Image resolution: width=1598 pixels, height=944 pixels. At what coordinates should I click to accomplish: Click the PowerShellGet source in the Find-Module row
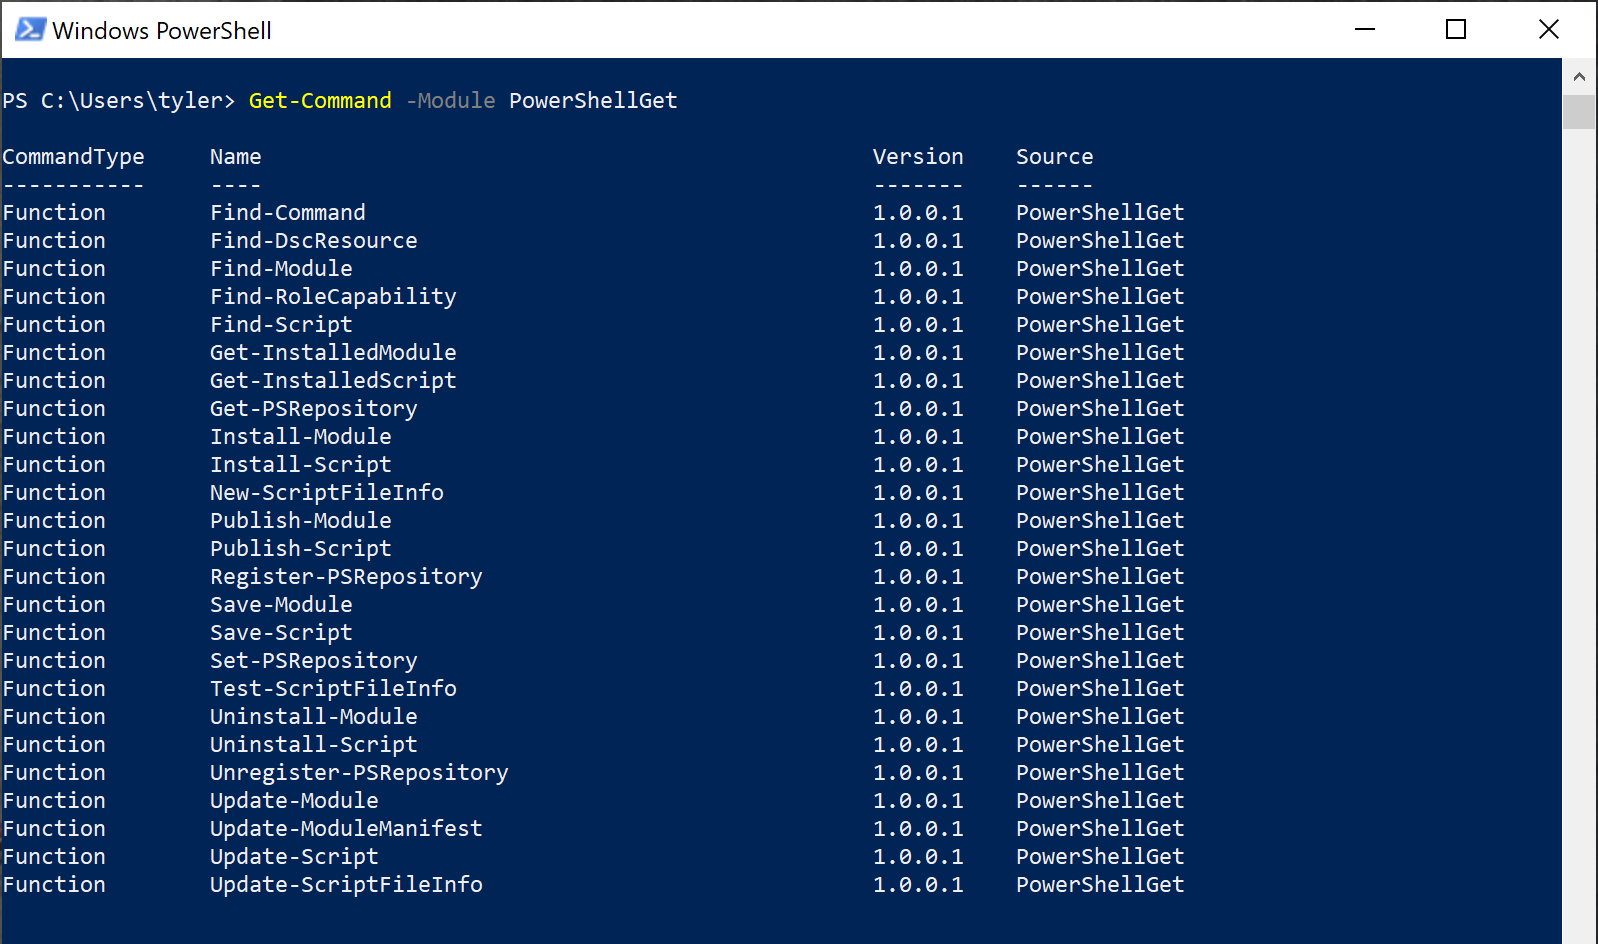1100,269
